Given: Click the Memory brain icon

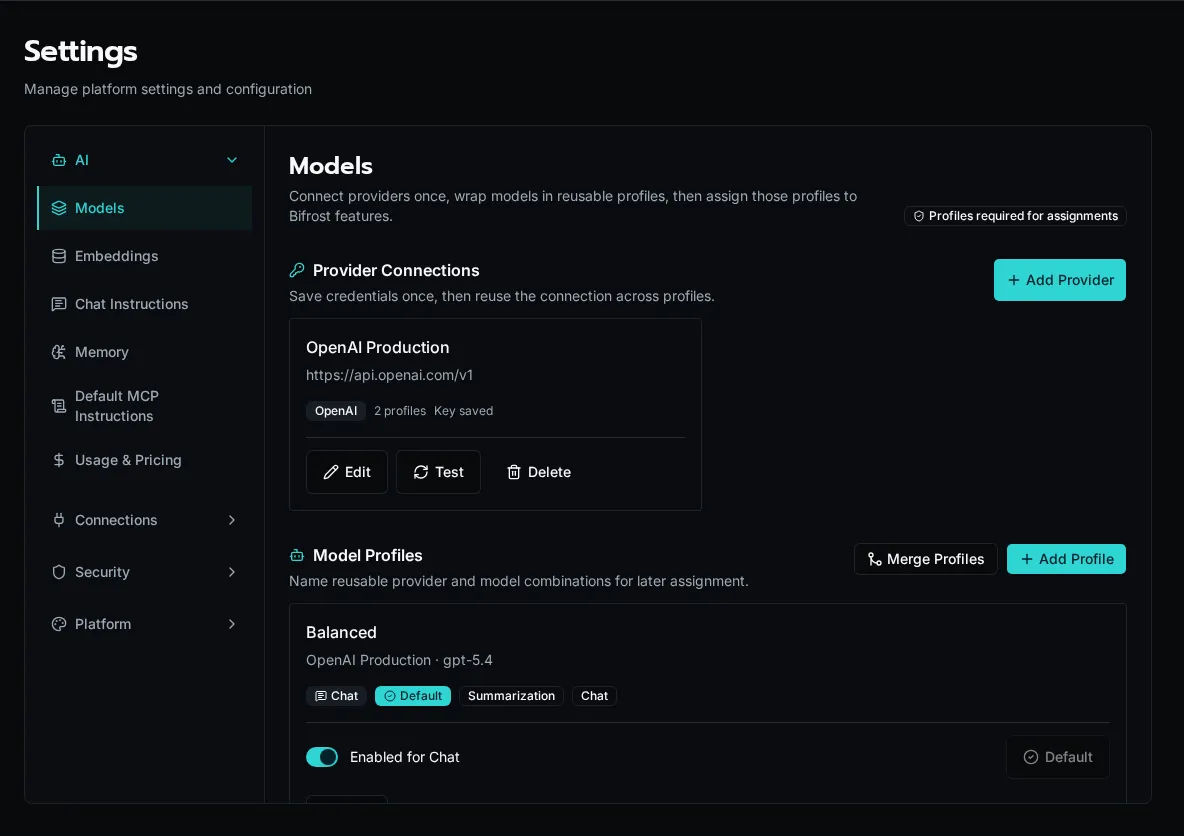Looking at the screenshot, I should pos(58,352).
